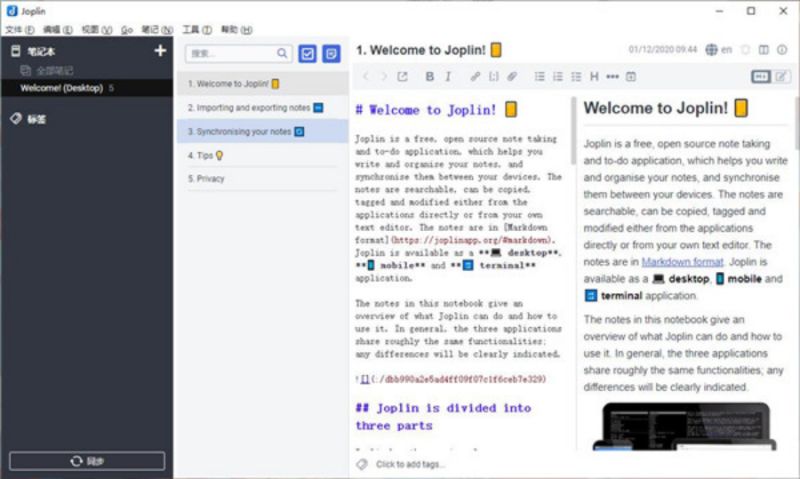Open the Go menu
Screen dimensions: 800x479
[127, 30]
